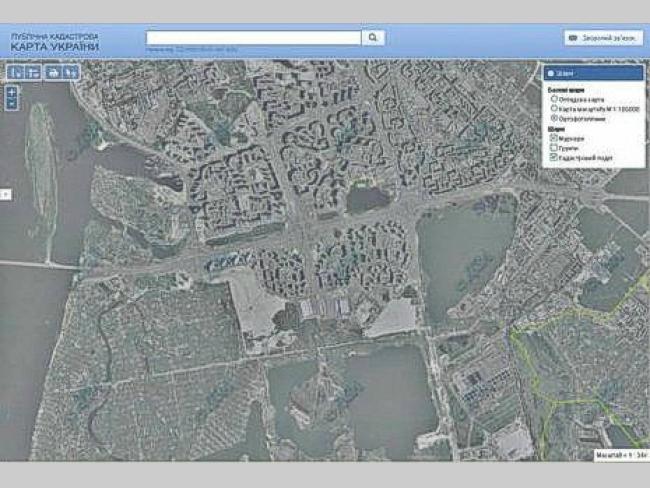Click the Зворотній зв'язок feedback button

point(603,38)
